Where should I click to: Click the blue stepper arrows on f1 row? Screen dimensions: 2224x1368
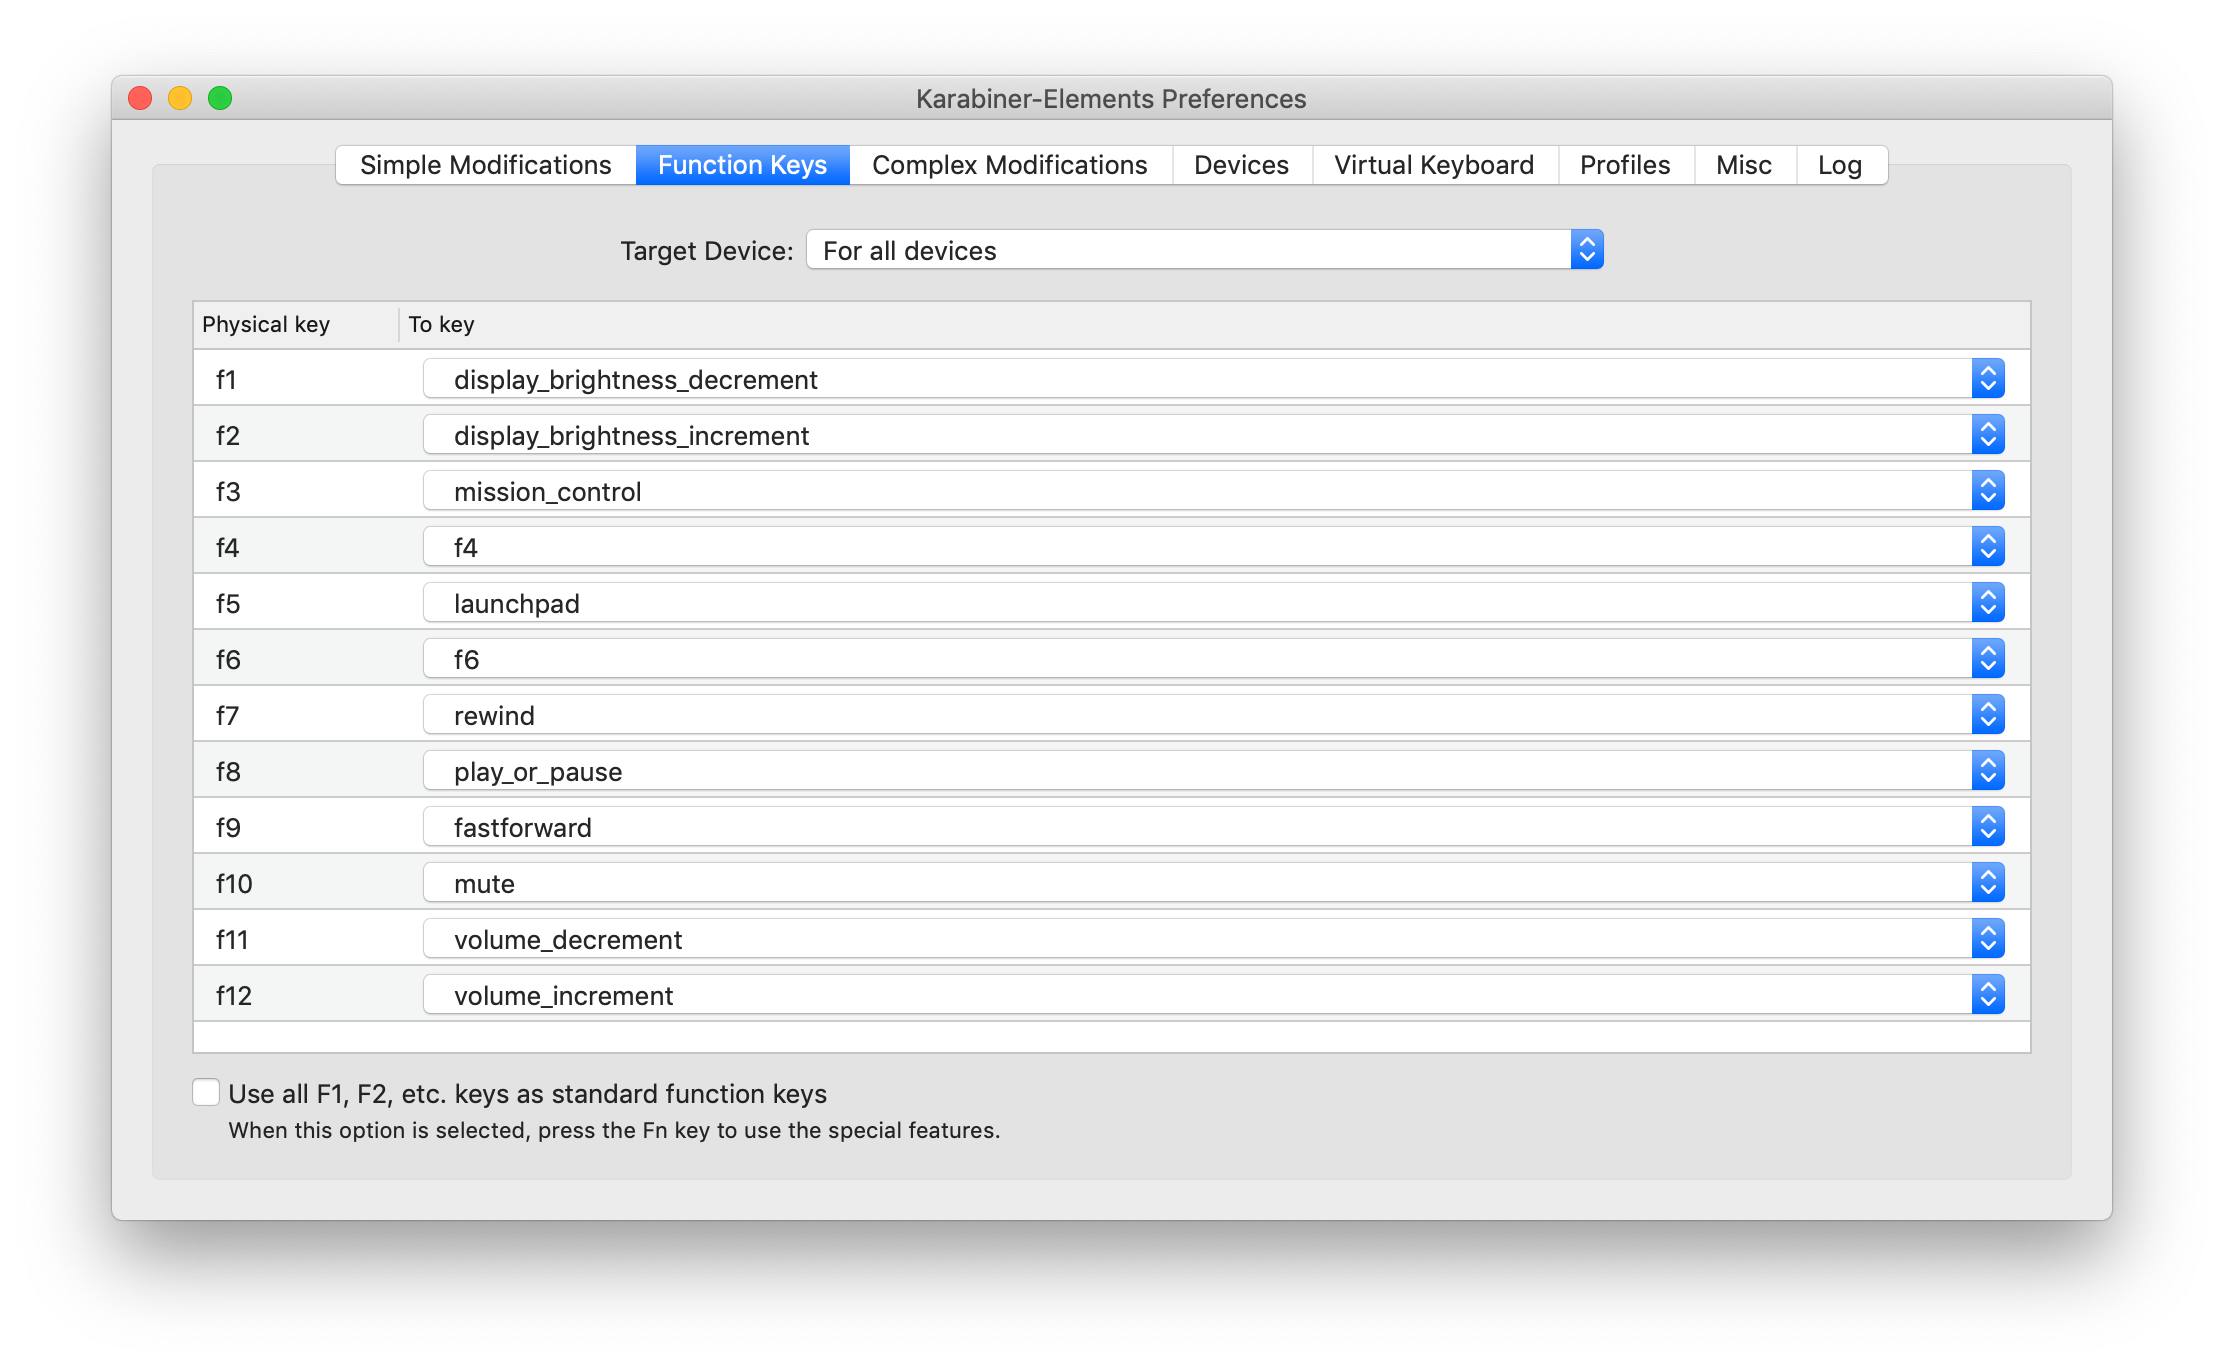[1988, 379]
